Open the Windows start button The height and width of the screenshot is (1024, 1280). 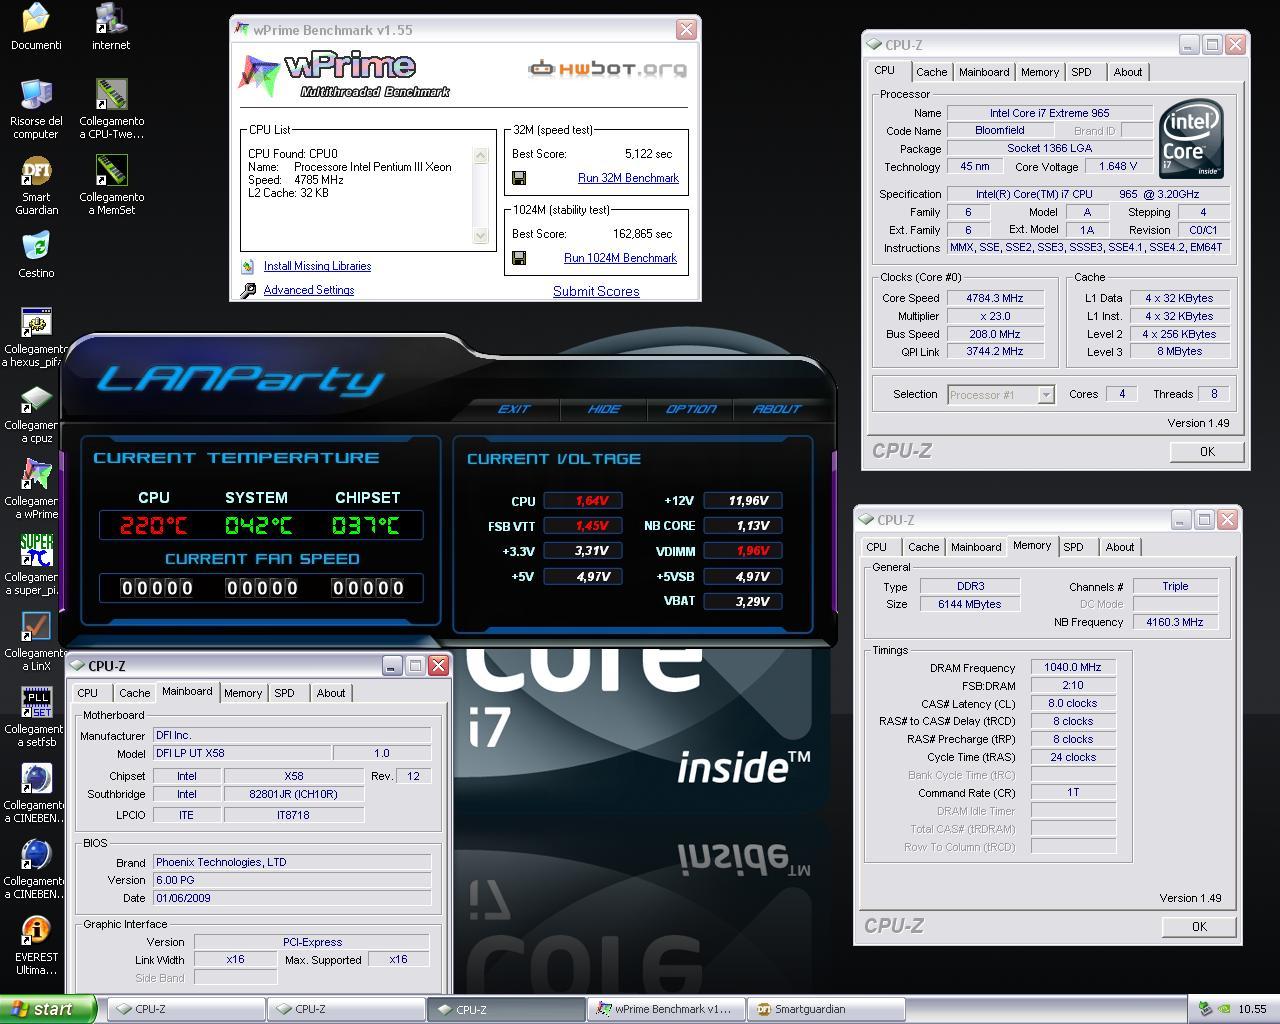pos(48,1009)
